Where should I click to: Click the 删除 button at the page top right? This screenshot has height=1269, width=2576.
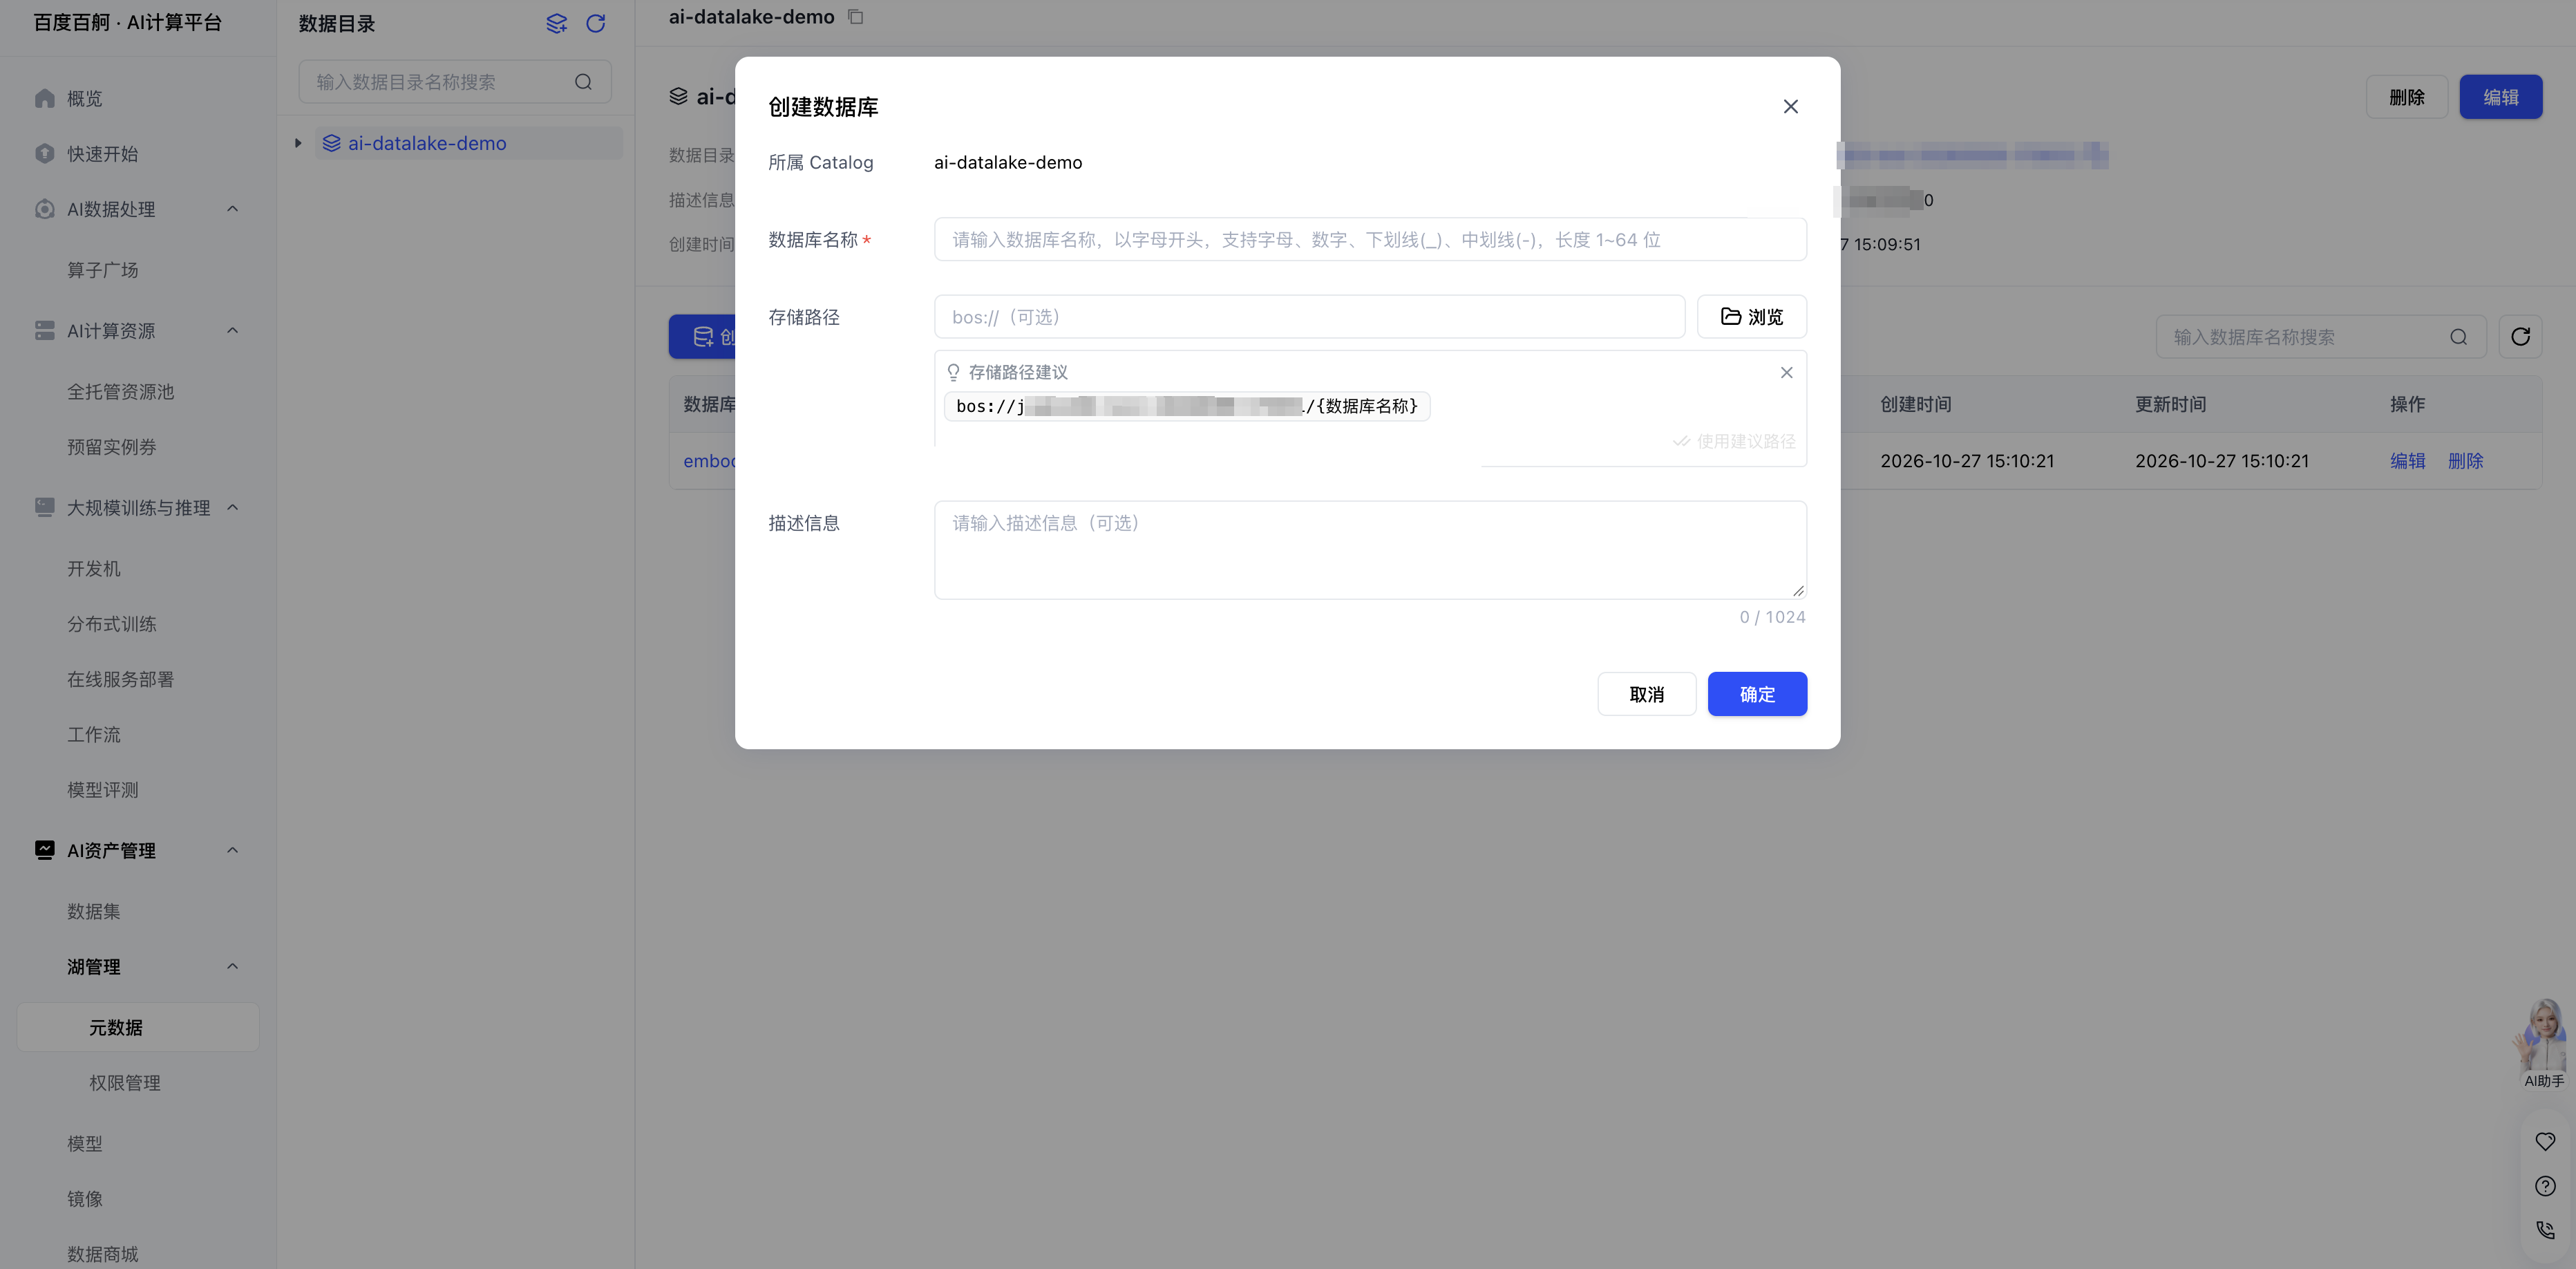pyautogui.click(x=2406, y=97)
